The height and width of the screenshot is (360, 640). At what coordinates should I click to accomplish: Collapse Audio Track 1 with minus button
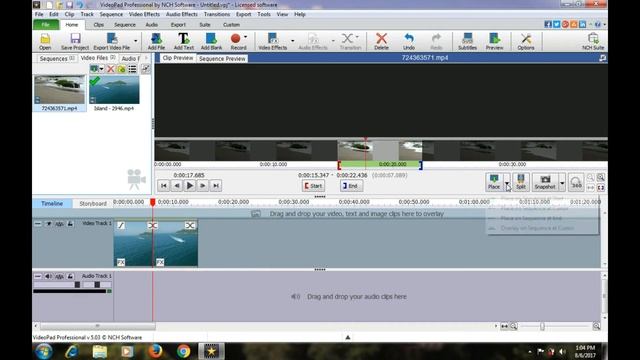(38, 276)
